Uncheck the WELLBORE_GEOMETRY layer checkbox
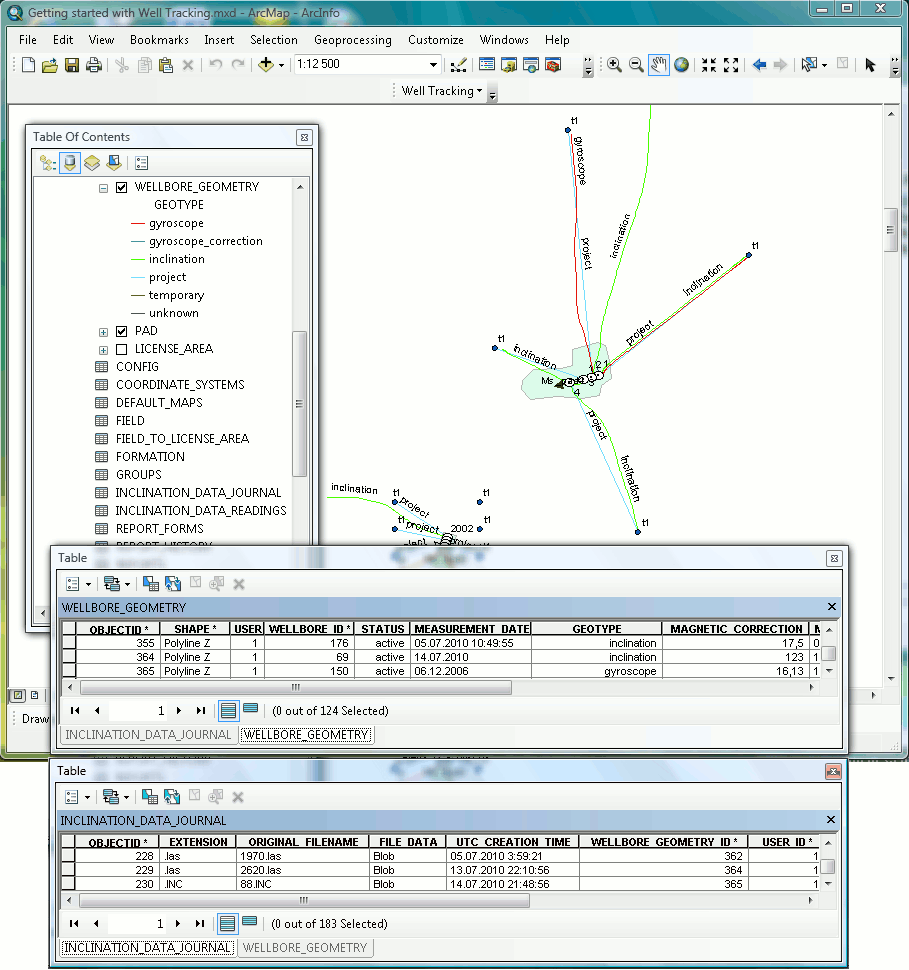The width and height of the screenshot is (909, 970). point(122,187)
